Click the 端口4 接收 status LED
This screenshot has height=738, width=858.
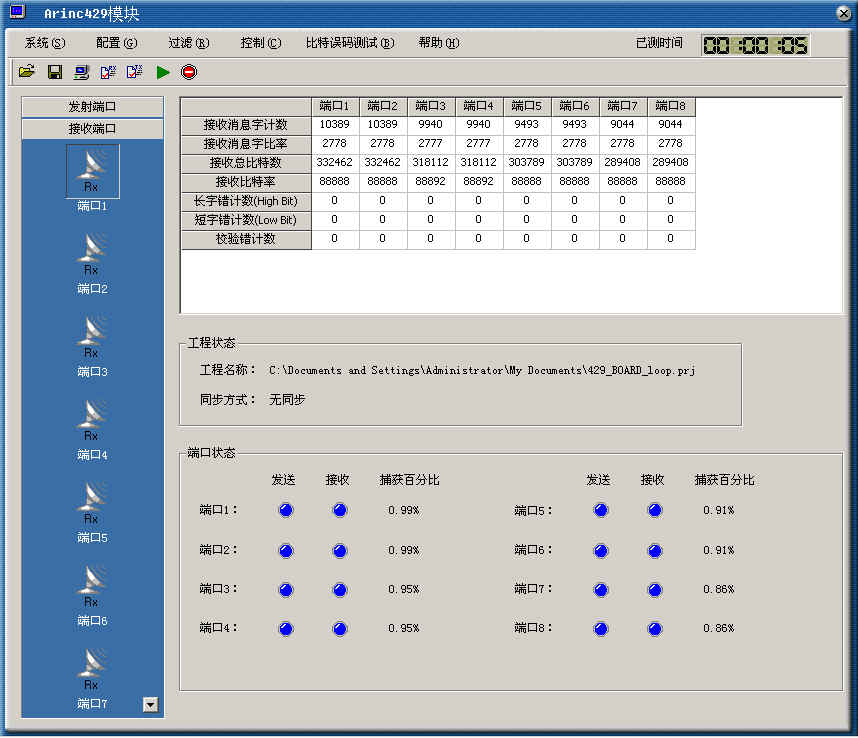pyautogui.click(x=340, y=629)
